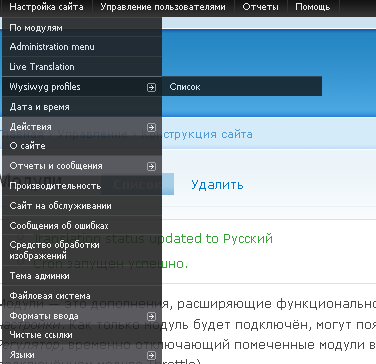Switch to the Удалить tab

tap(217, 184)
